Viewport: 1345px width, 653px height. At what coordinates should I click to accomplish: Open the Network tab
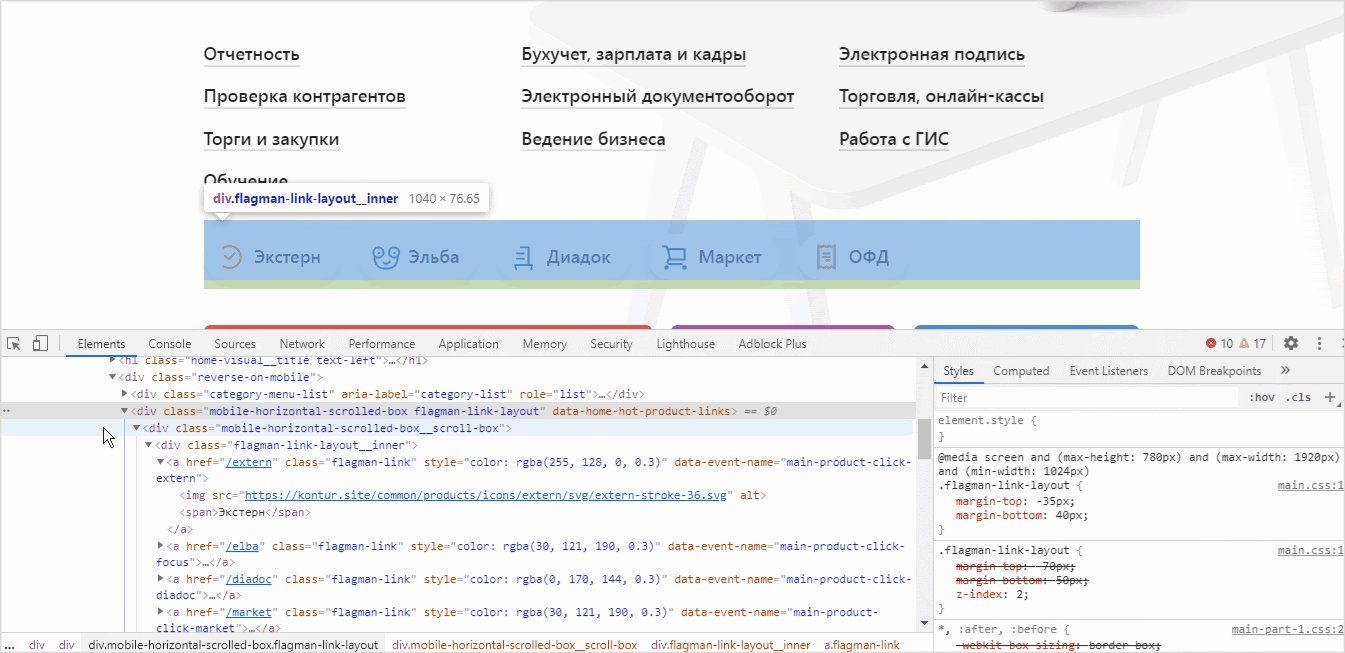(302, 343)
